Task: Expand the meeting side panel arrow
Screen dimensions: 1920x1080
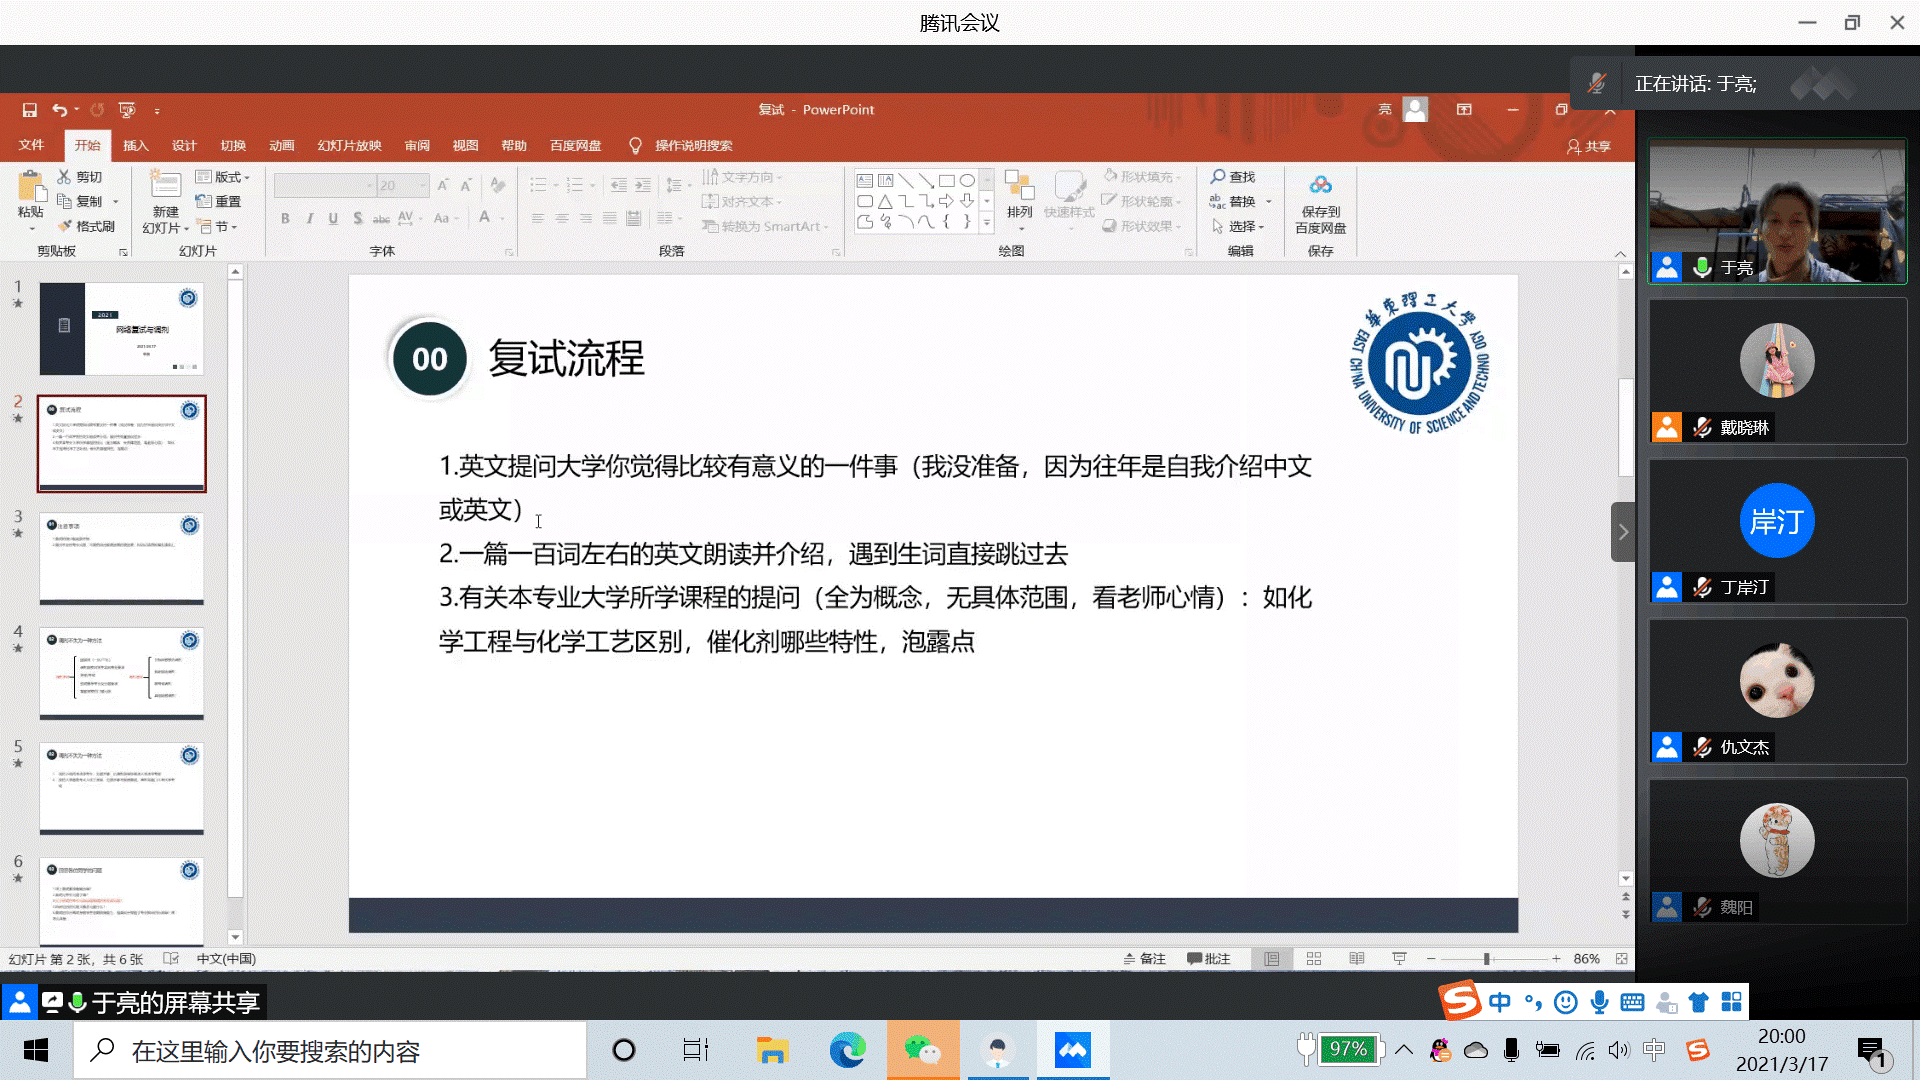Action: [x=1623, y=532]
